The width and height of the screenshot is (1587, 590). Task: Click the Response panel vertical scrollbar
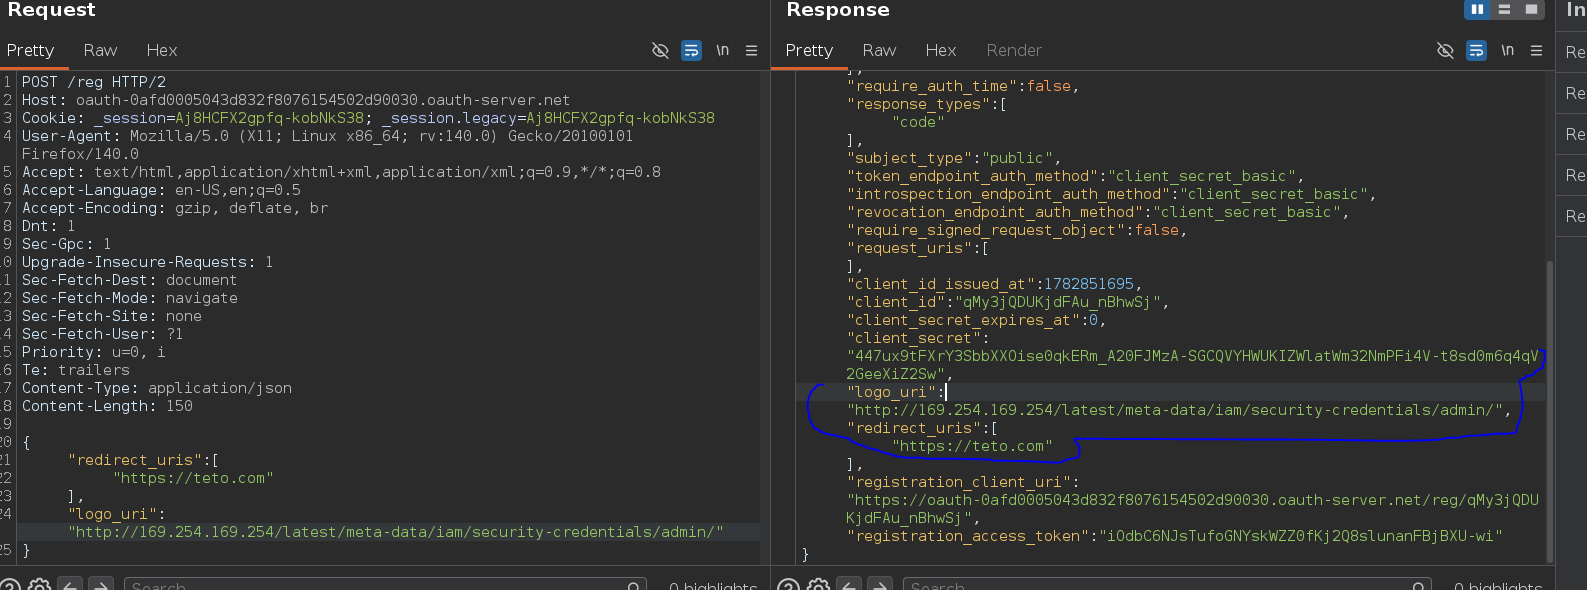1550,410
